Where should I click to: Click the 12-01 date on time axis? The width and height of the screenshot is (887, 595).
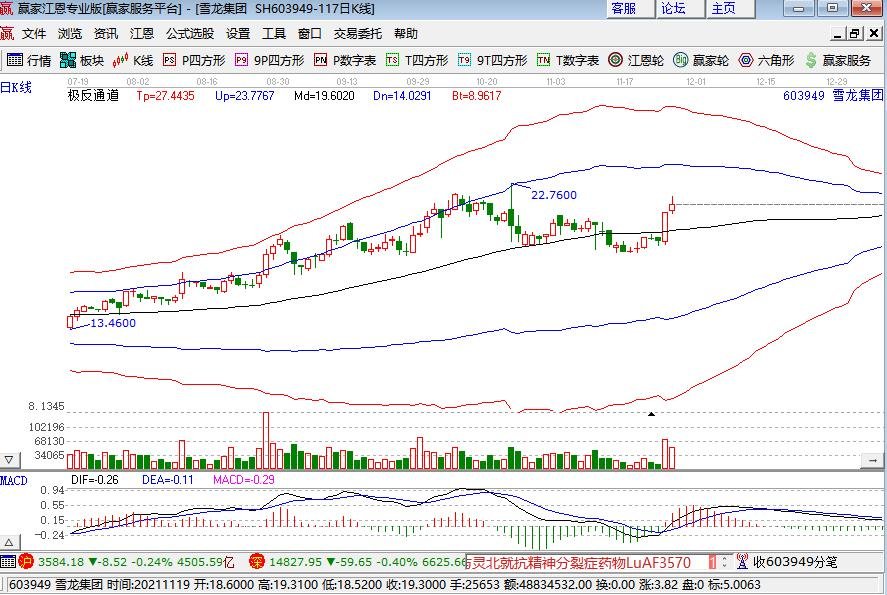point(696,81)
